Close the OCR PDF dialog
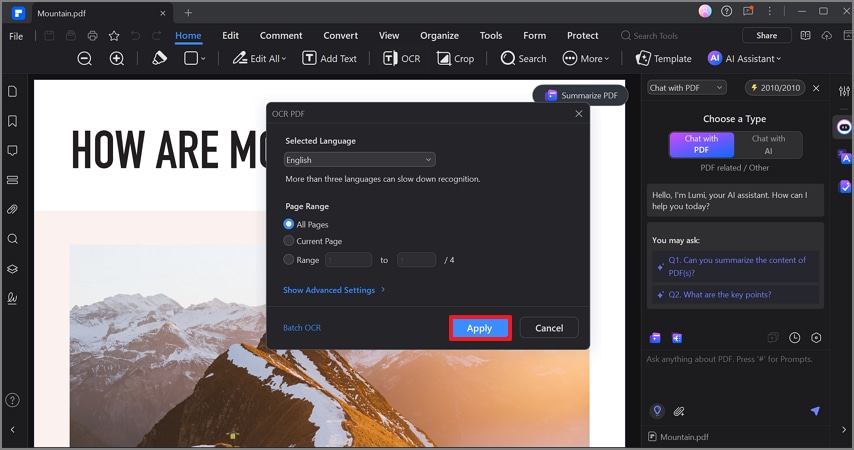Image resolution: width=854 pixels, height=450 pixels. point(578,113)
